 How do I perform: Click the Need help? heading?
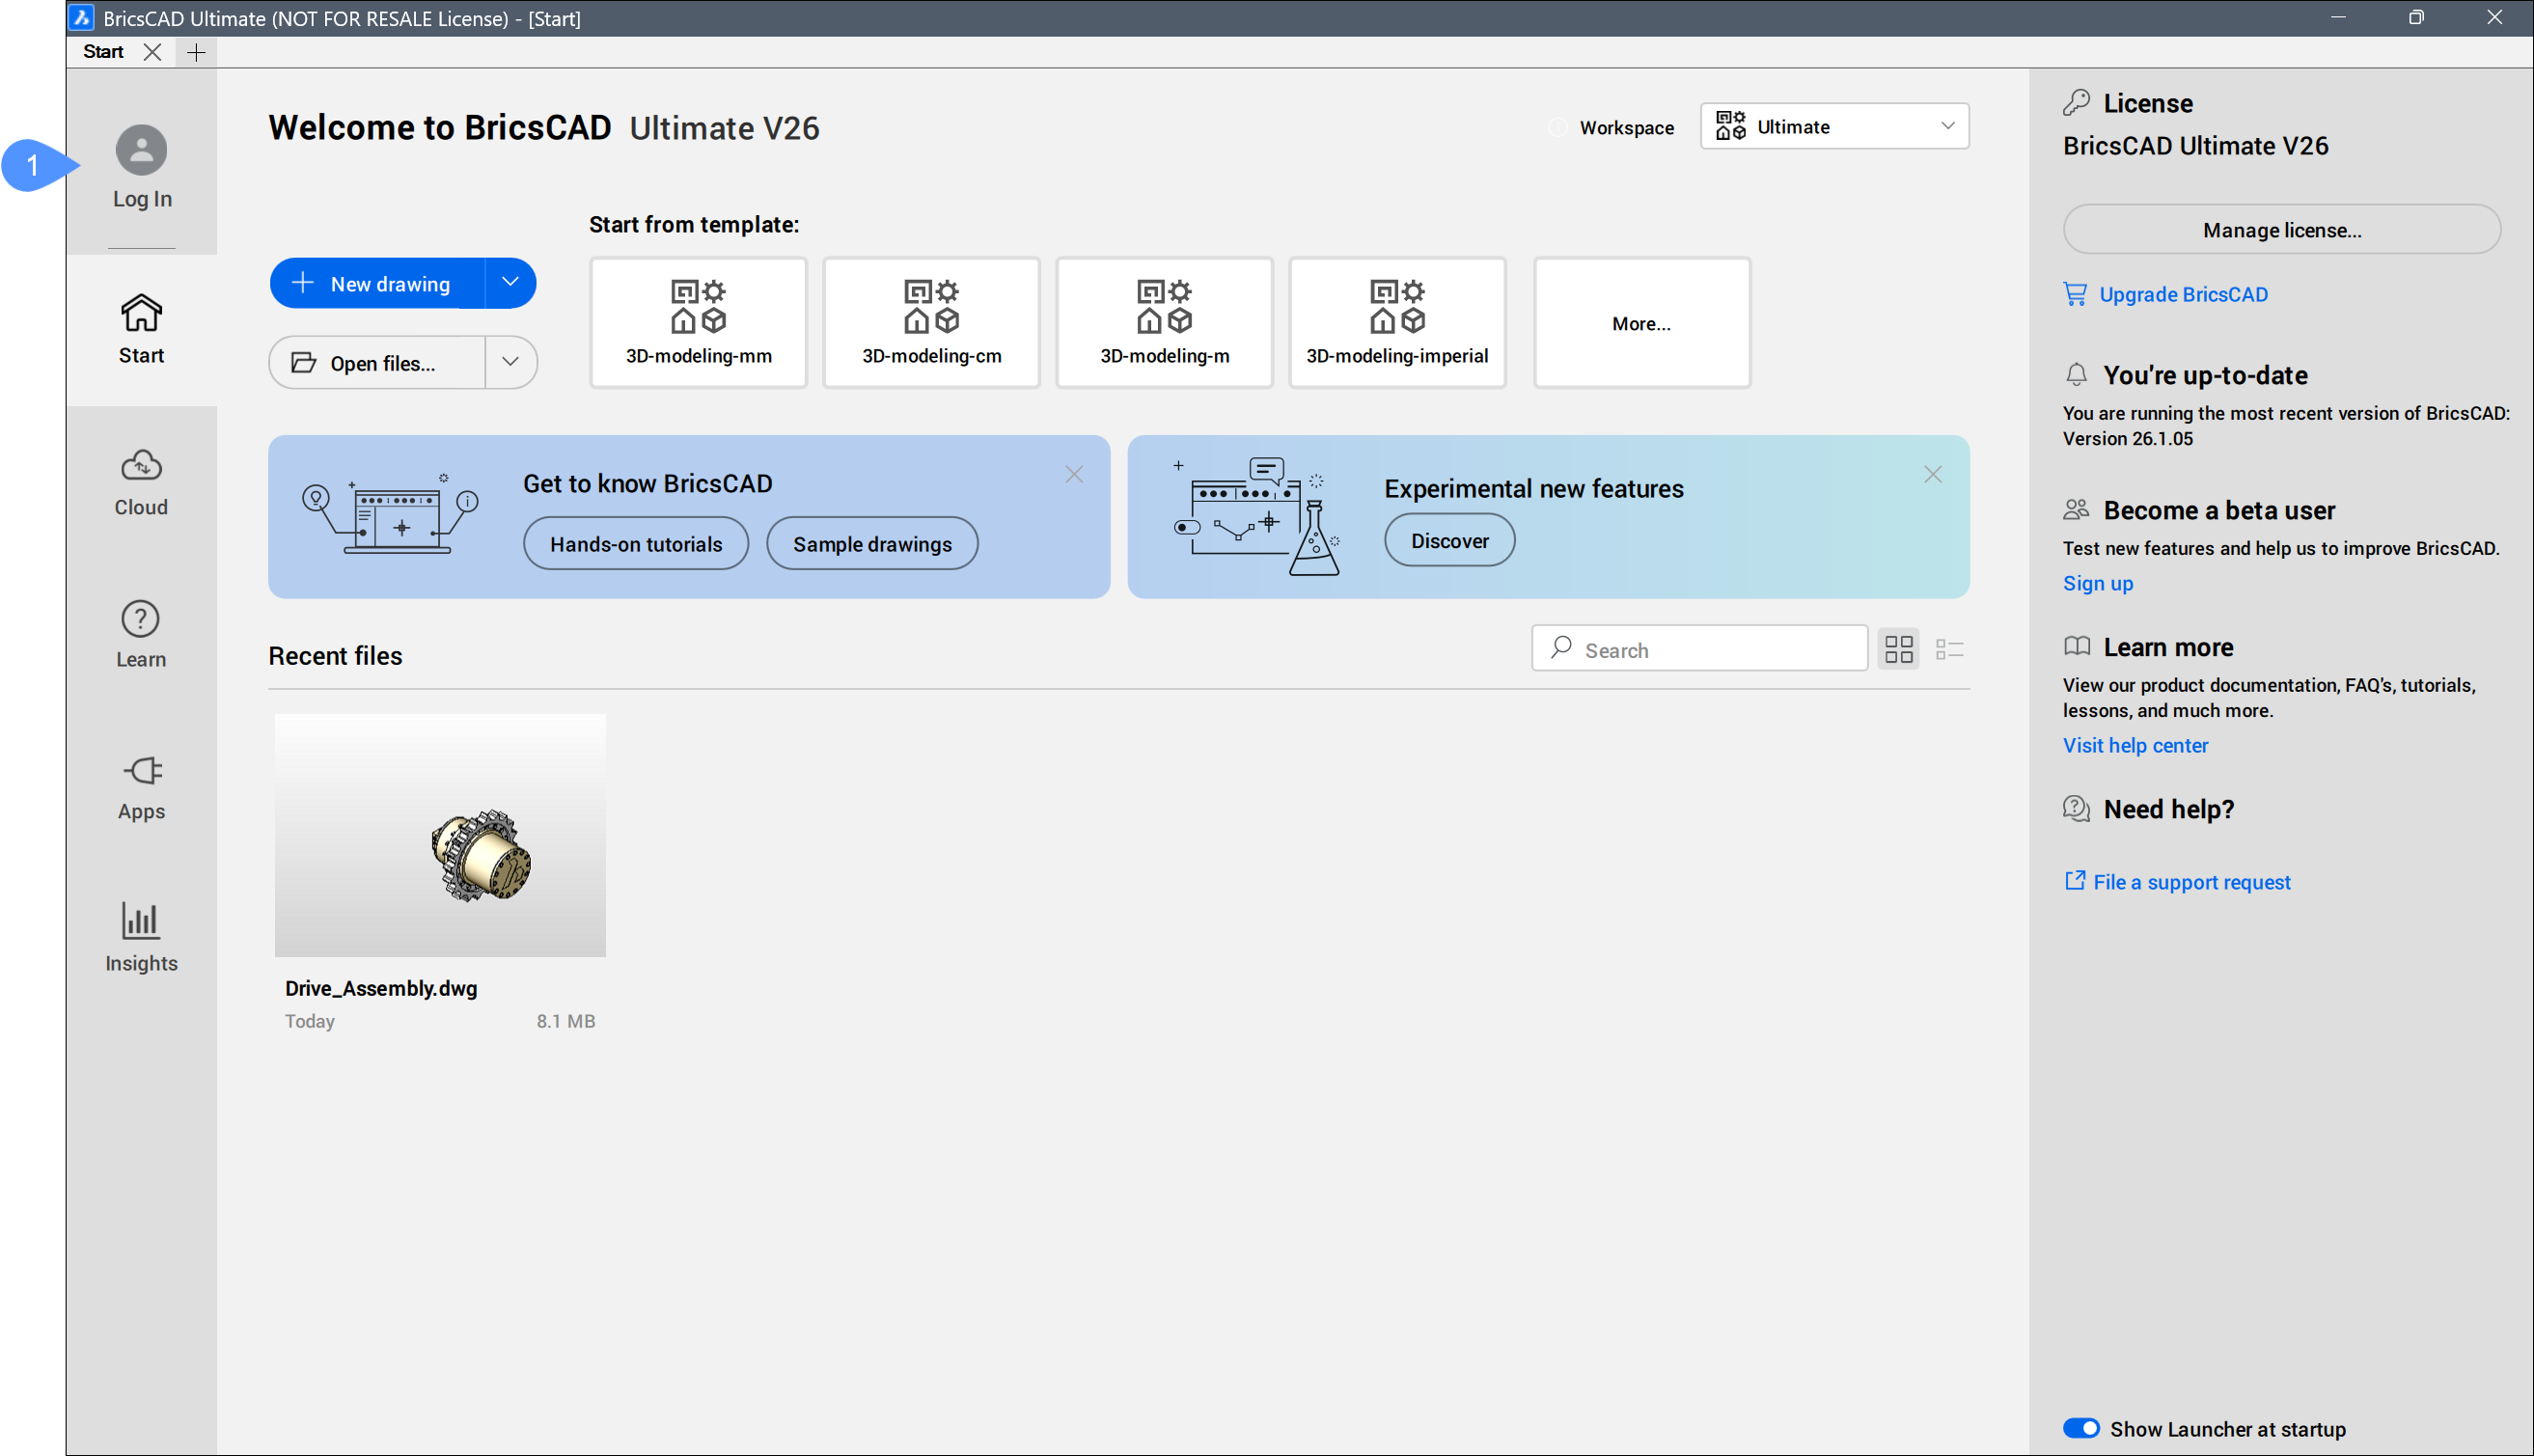click(2168, 809)
